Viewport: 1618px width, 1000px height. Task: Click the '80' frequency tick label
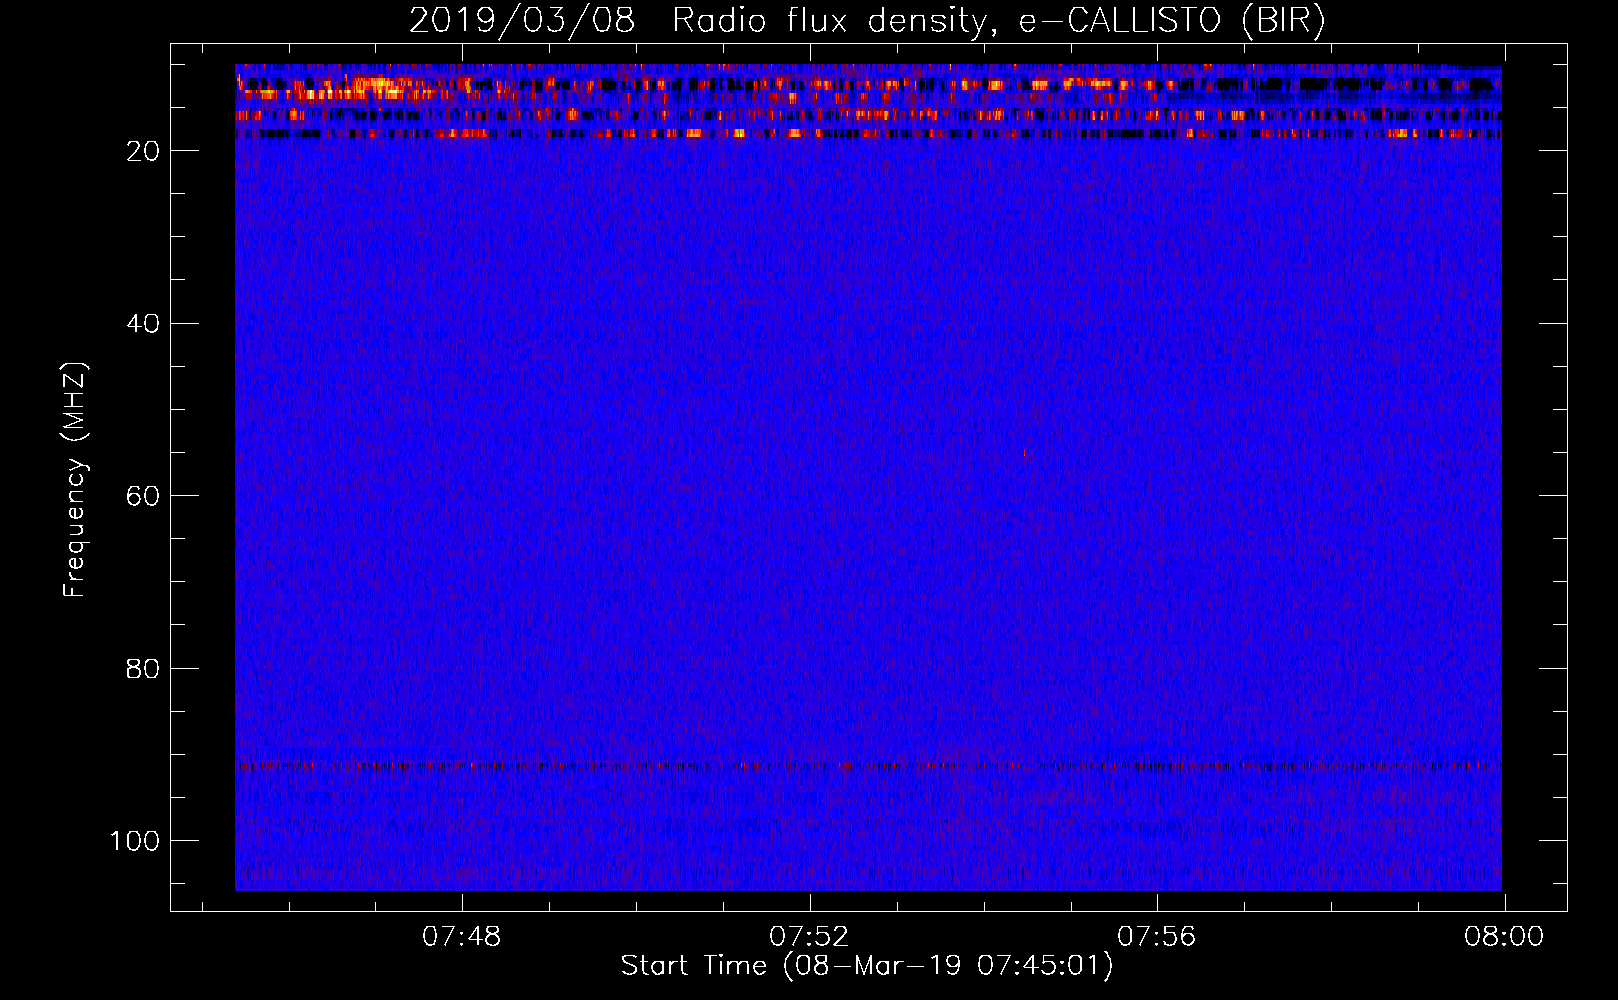click(143, 669)
